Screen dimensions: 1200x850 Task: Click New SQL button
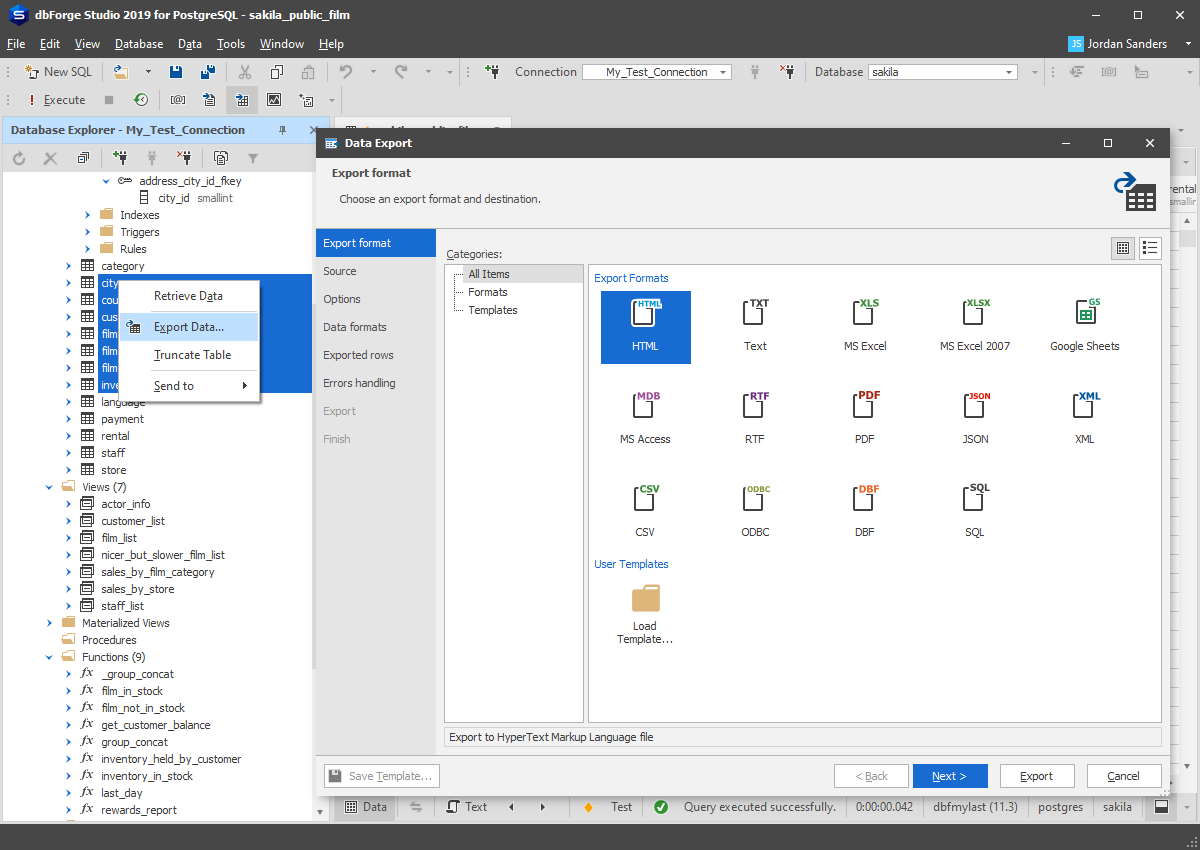pos(58,72)
